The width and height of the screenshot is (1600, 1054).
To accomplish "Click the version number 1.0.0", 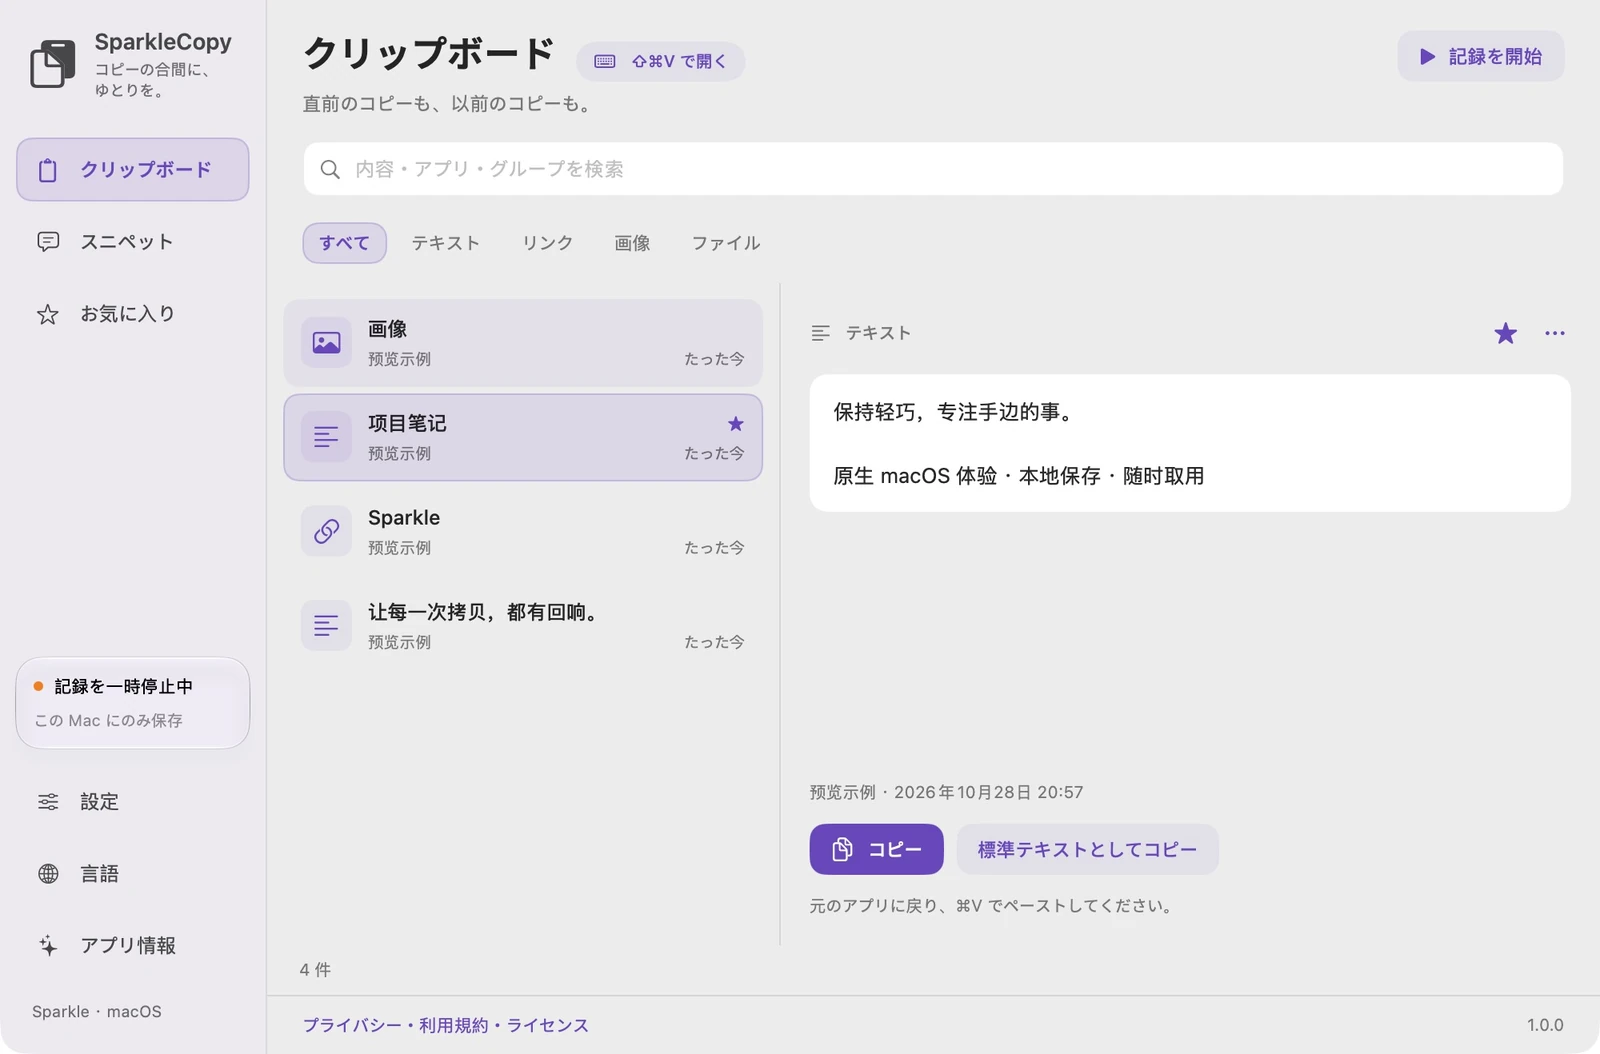I will click(x=1545, y=1025).
